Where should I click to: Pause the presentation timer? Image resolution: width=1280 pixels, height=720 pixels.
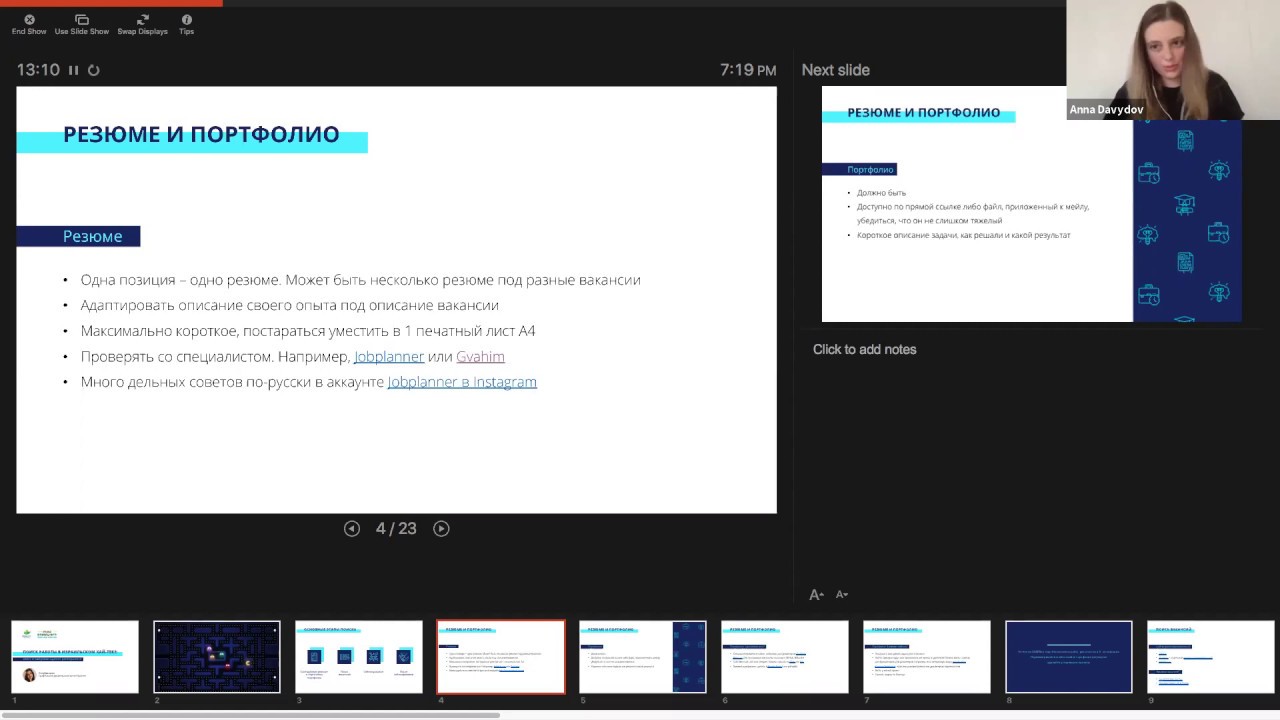(x=73, y=70)
